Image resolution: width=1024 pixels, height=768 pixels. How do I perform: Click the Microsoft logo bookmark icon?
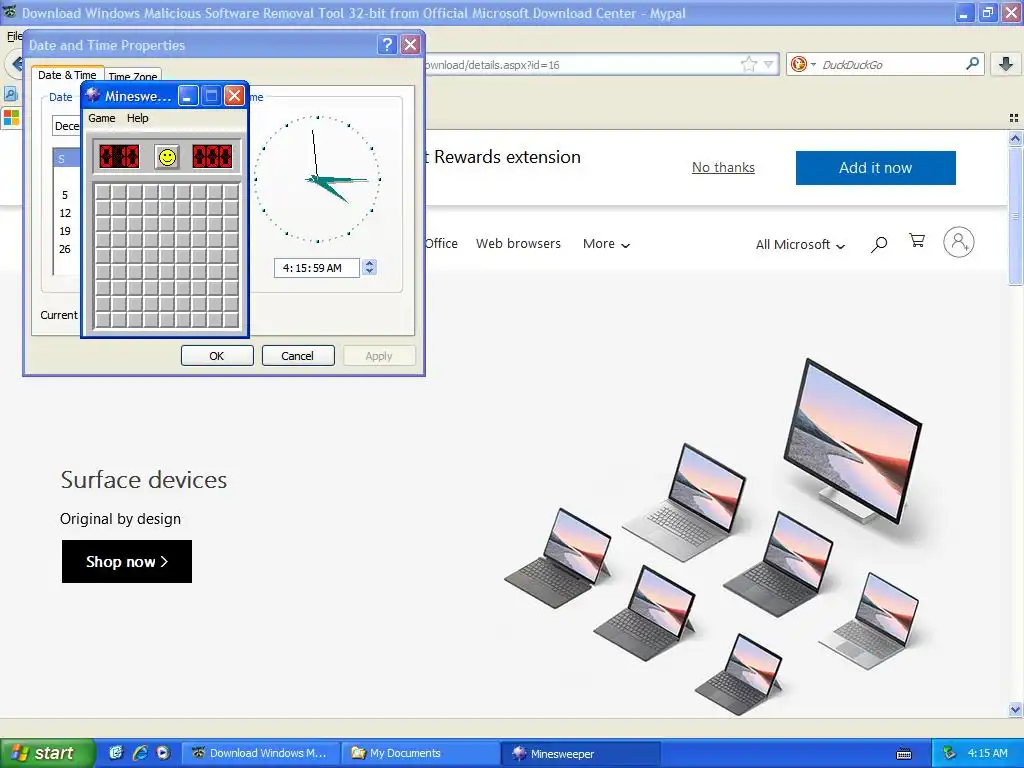point(11,118)
